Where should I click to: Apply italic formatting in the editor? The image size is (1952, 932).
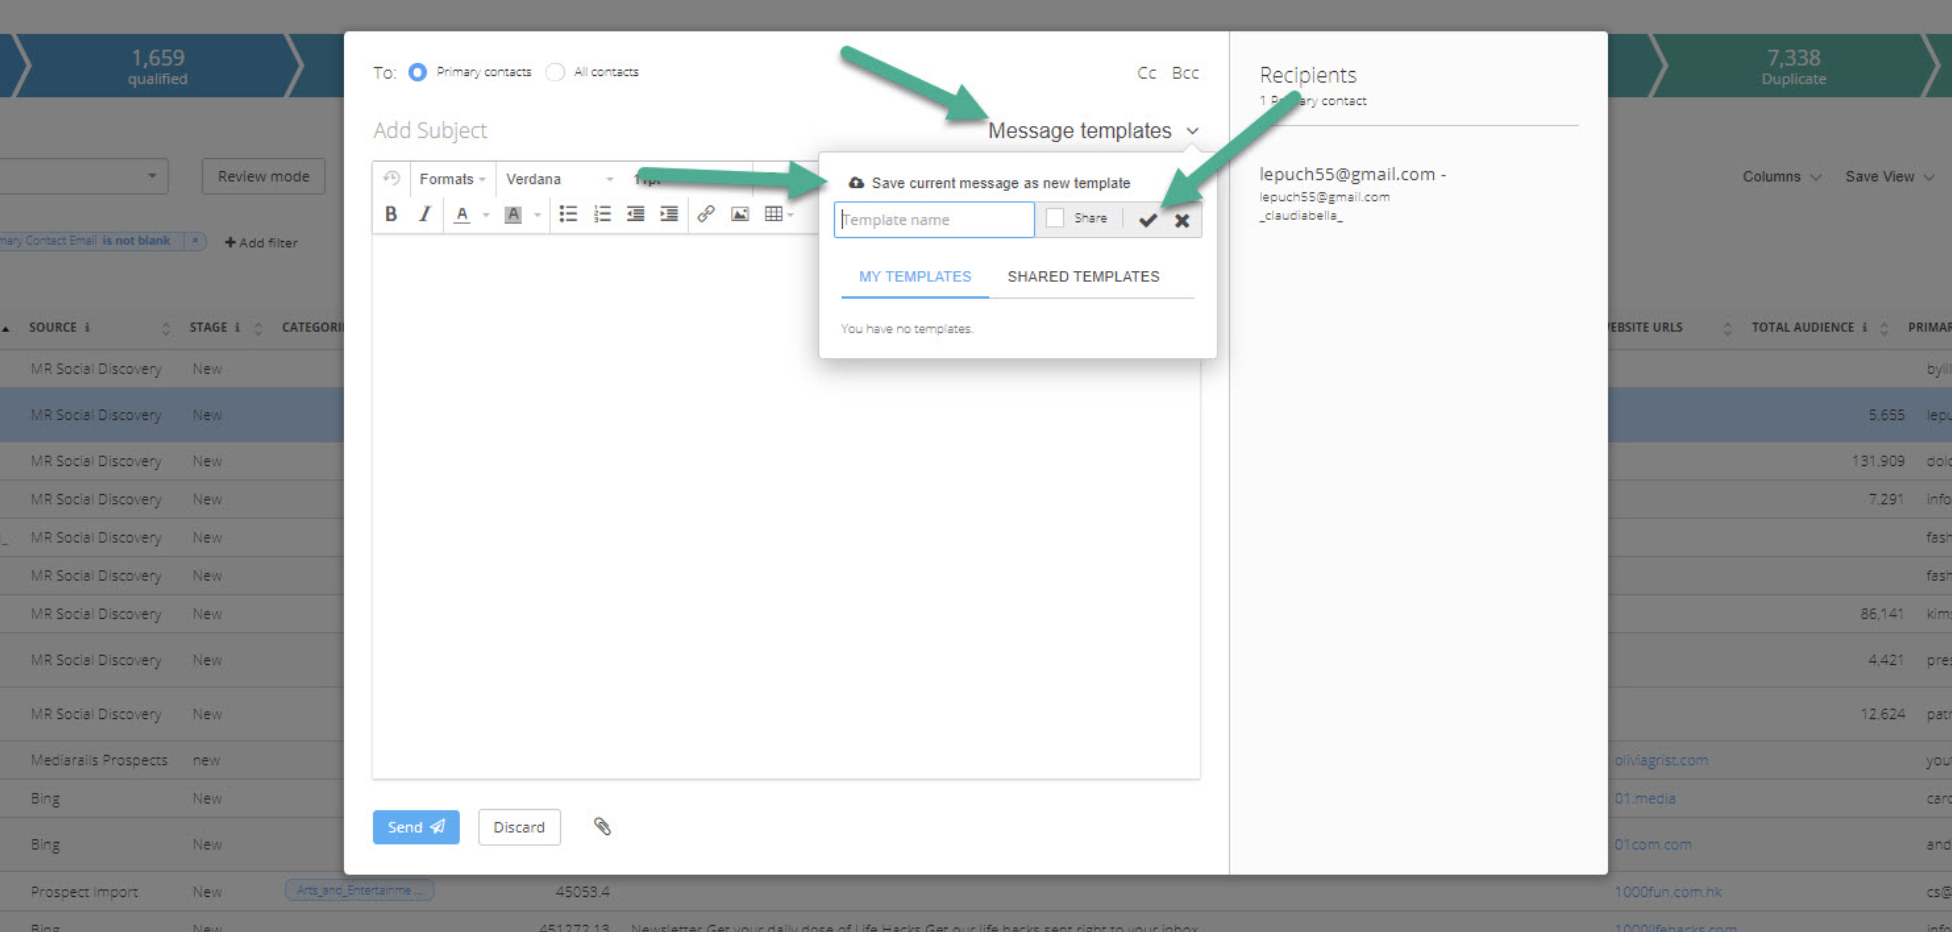tap(425, 214)
